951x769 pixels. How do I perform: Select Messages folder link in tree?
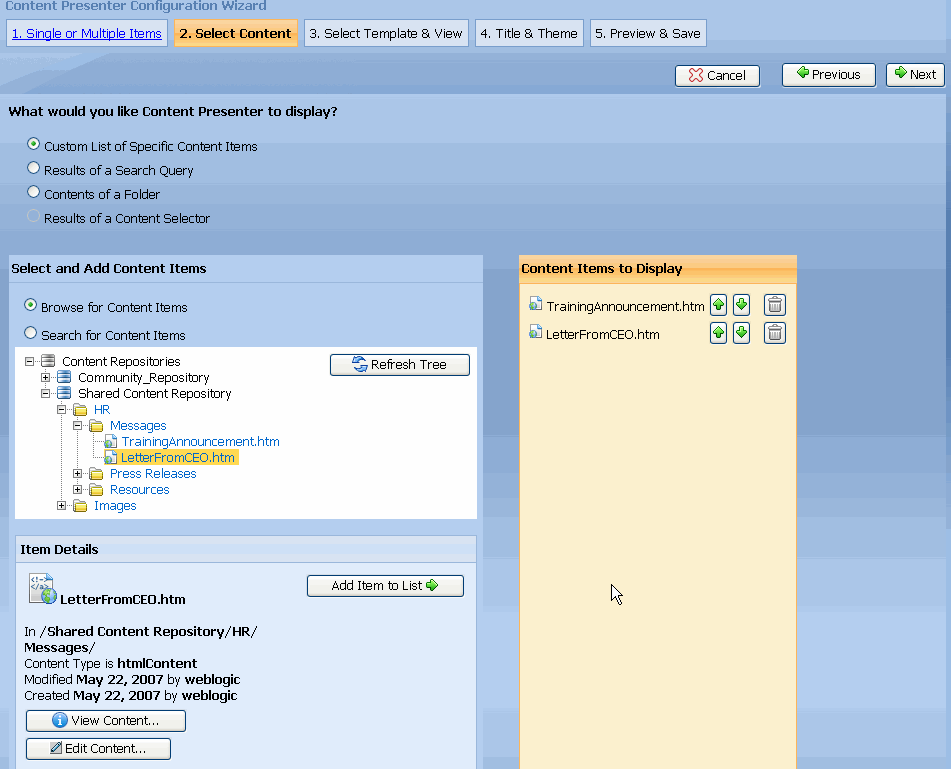138,426
